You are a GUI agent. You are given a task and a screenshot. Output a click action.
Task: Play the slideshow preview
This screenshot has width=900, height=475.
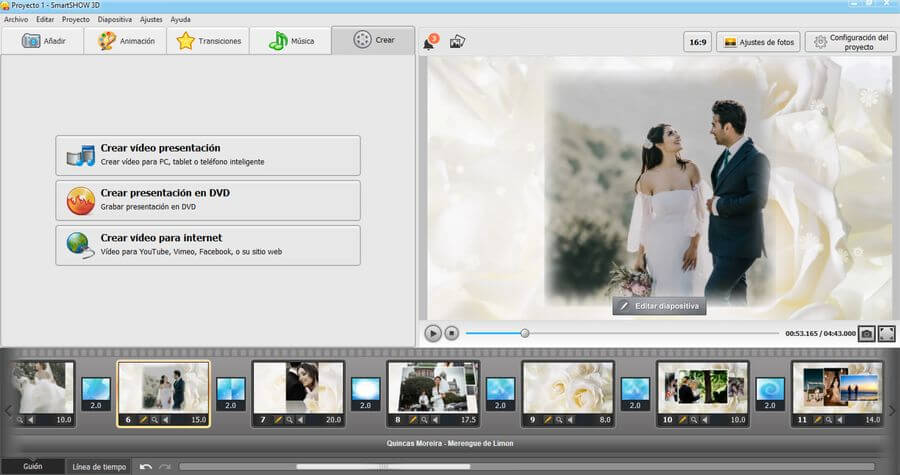(x=433, y=333)
